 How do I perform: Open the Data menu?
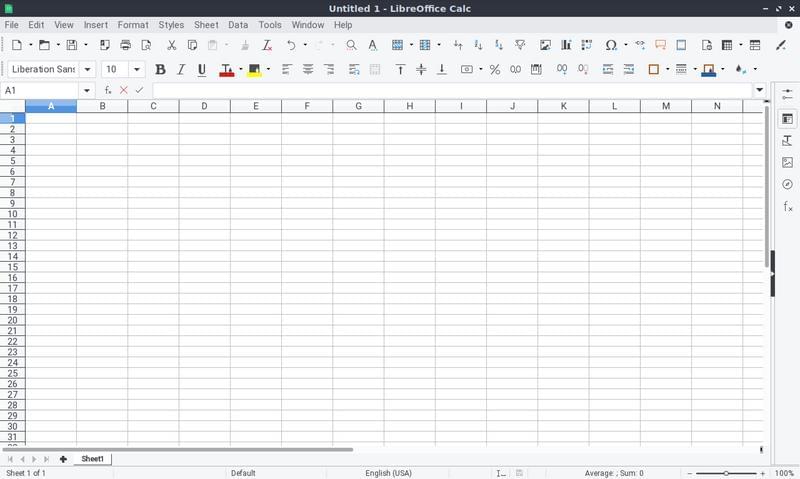[x=238, y=24]
